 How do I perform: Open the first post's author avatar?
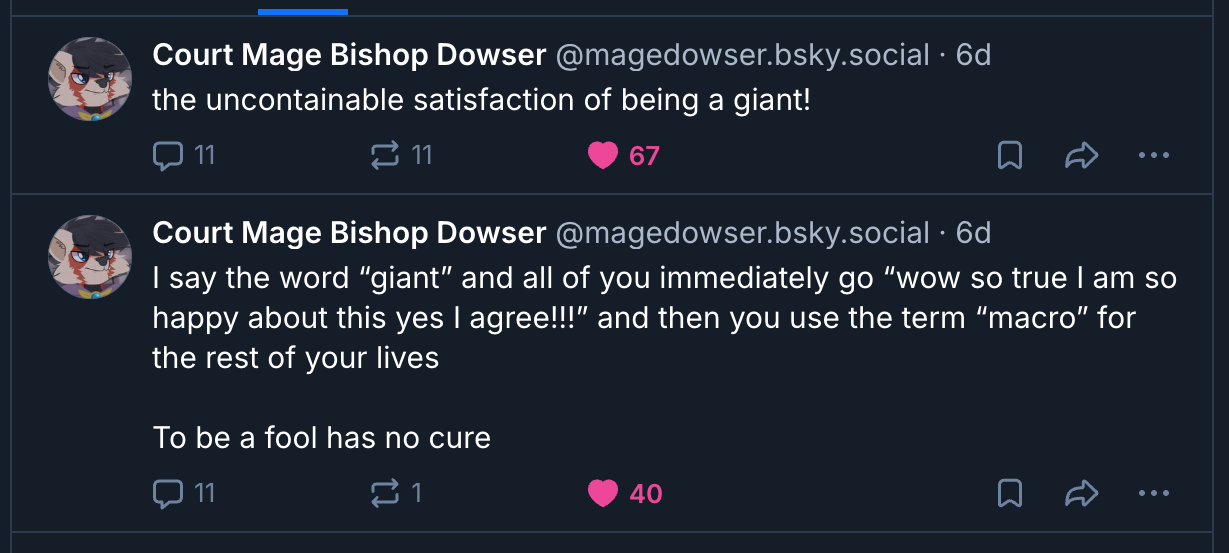[x=90, y=79]
